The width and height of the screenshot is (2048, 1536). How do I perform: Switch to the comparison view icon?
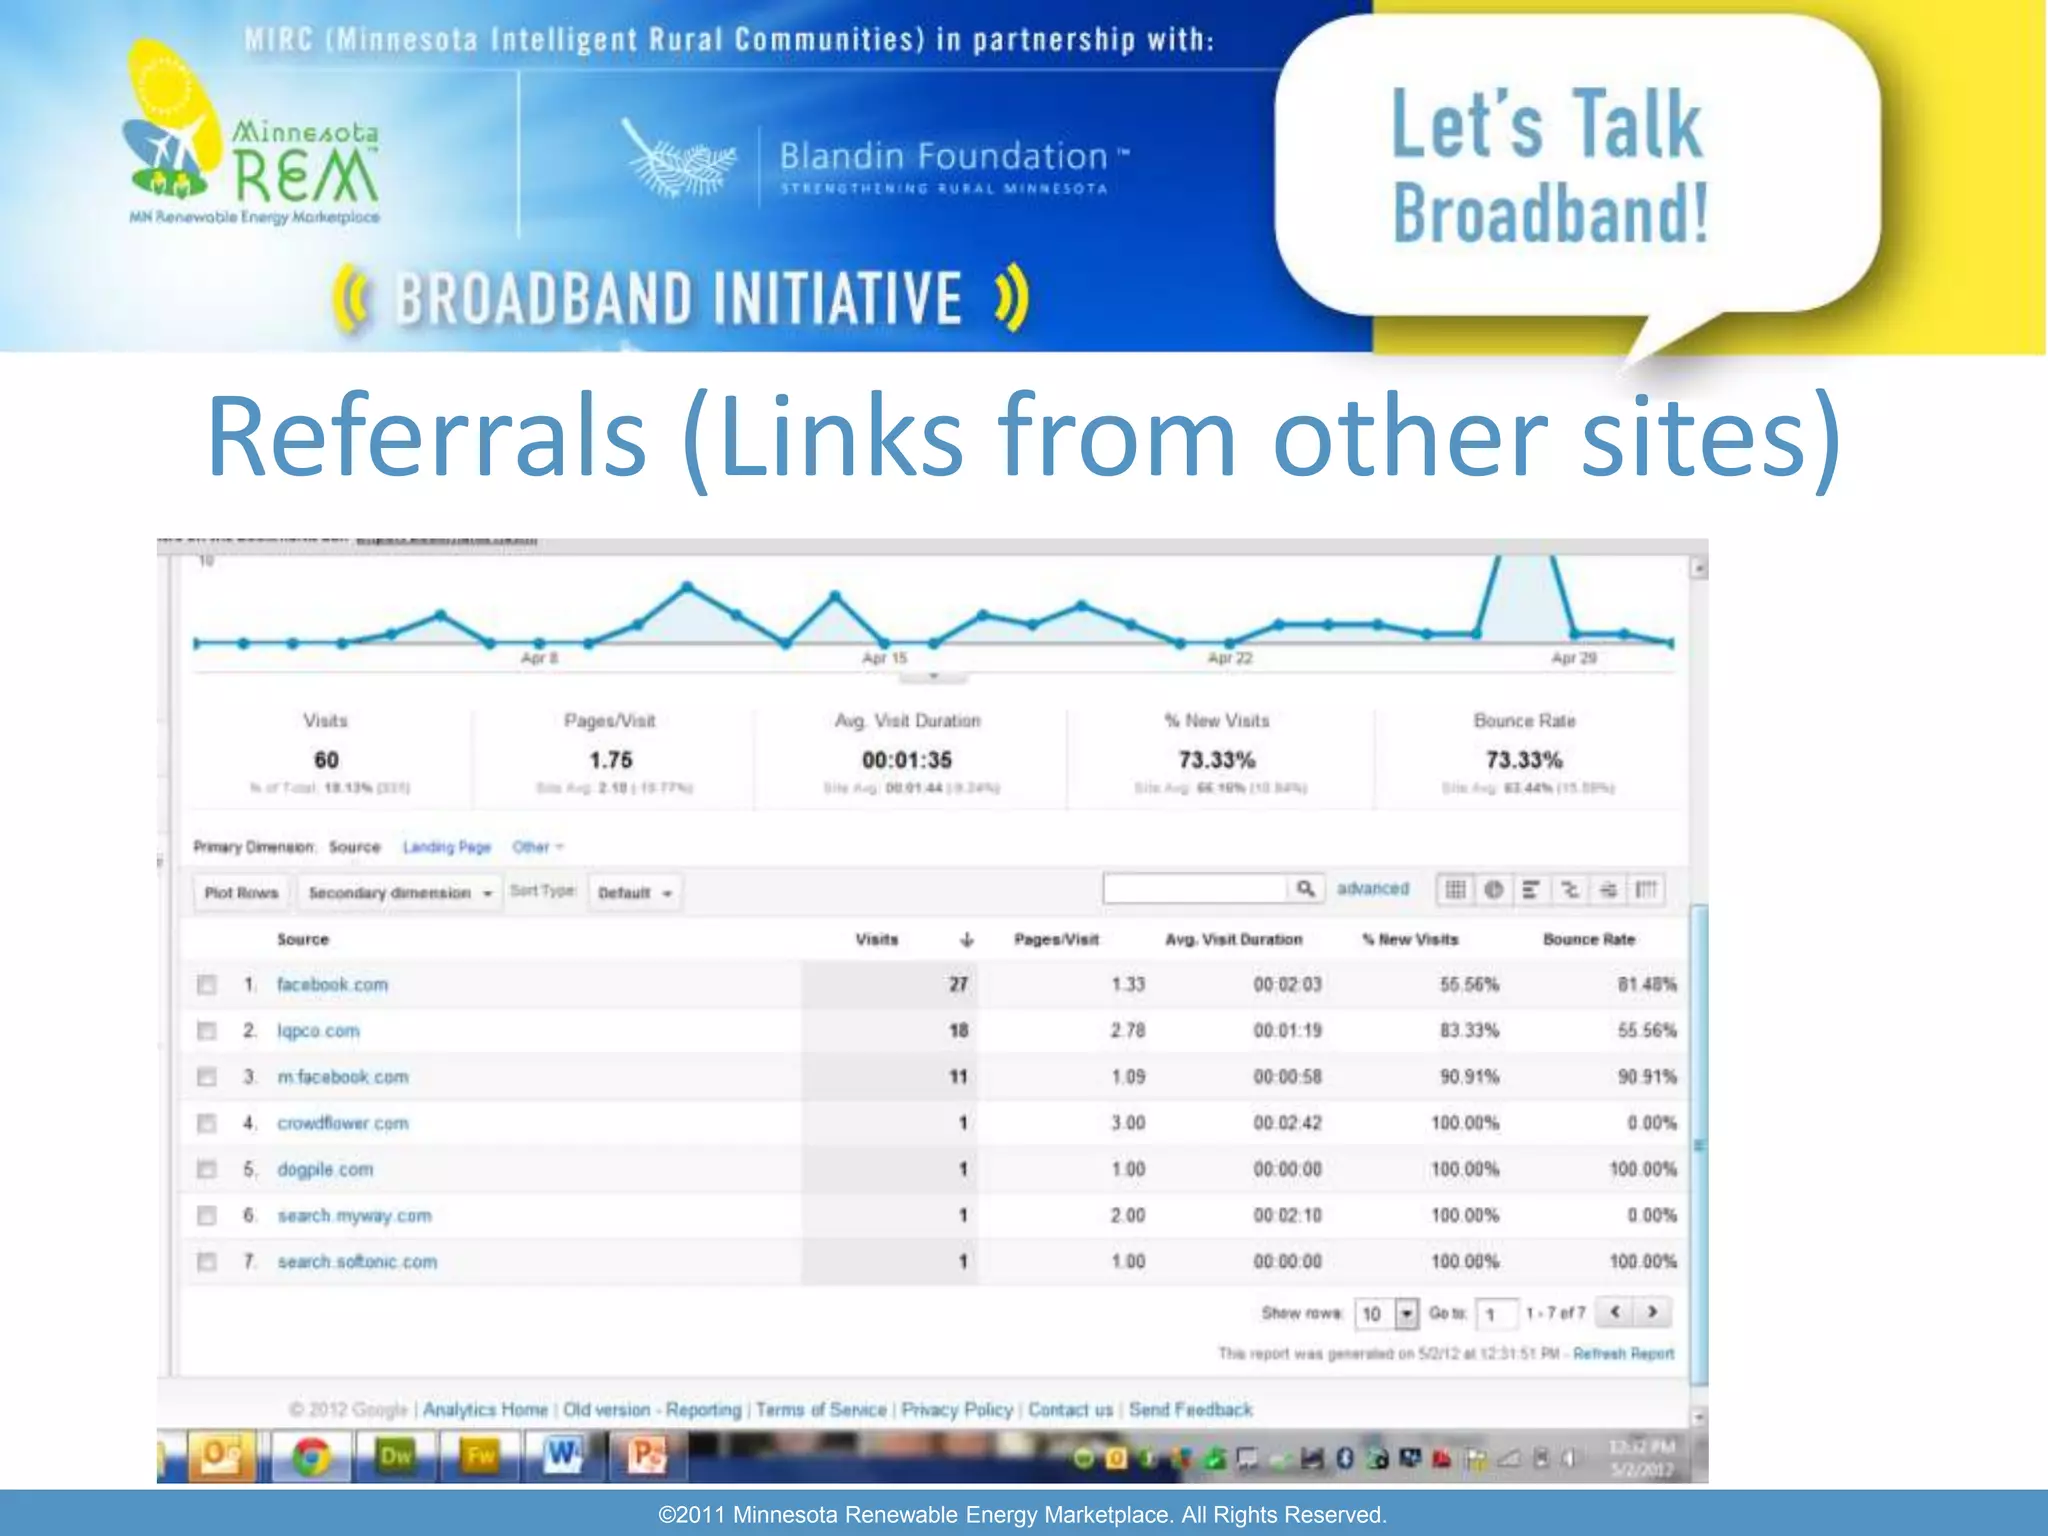tap(1569, 889)
